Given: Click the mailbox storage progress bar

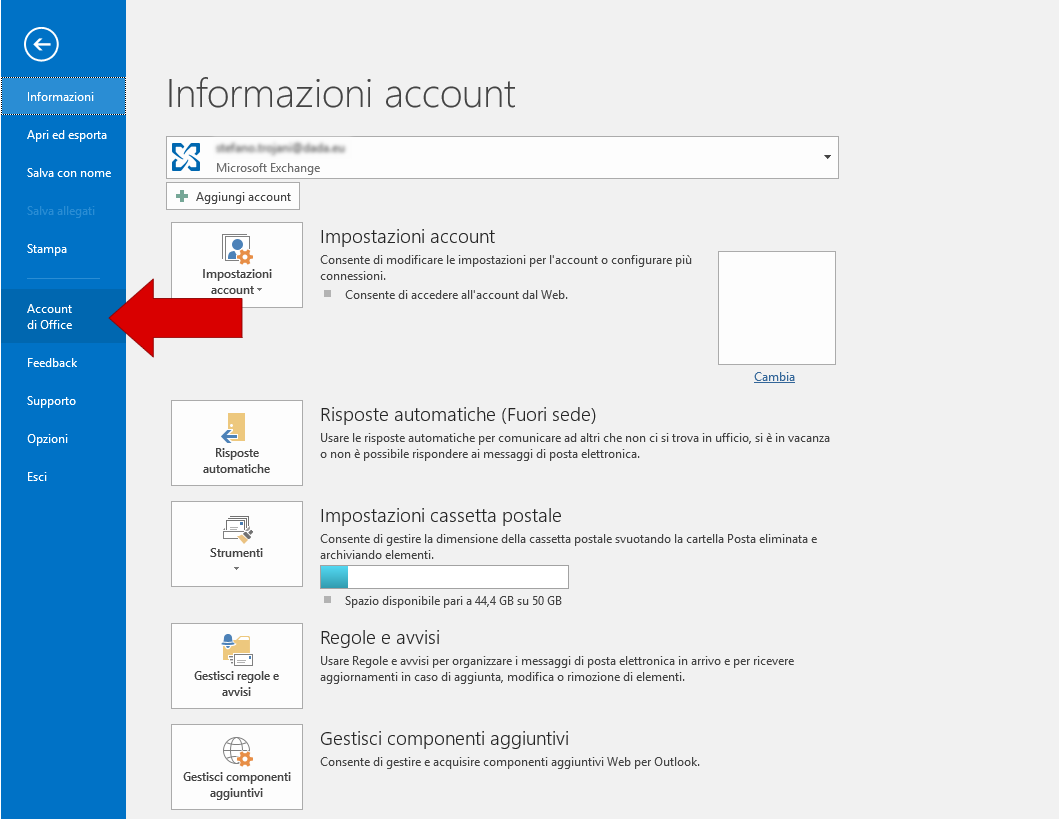Looking at the screenshot, I should (444, 577).
